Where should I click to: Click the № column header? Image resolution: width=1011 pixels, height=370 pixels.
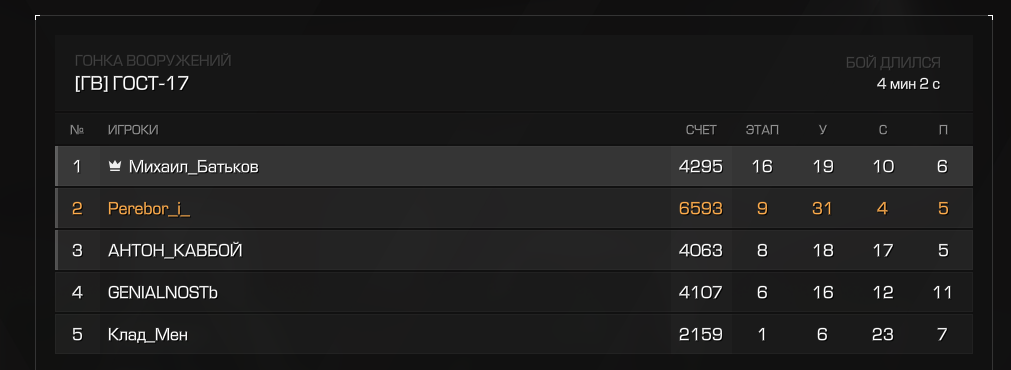pos(77,130)
